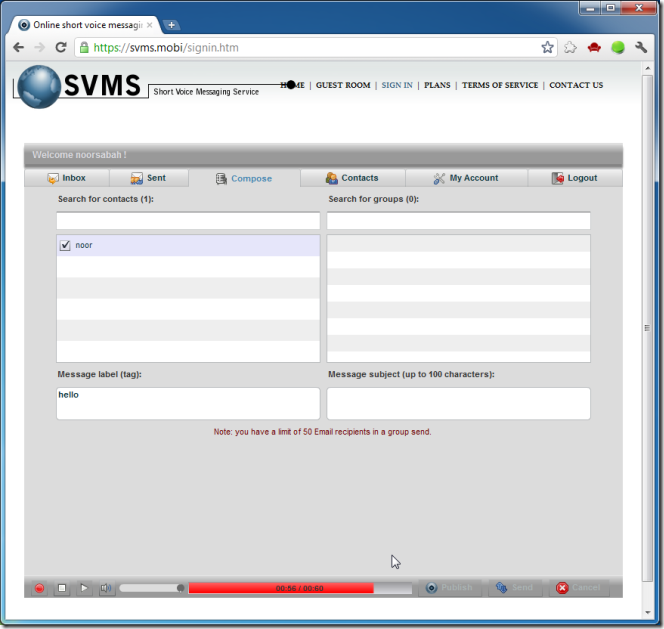Open a new browser tab
The height and width of the screenshot is (629, 664).
coord(172,25)
